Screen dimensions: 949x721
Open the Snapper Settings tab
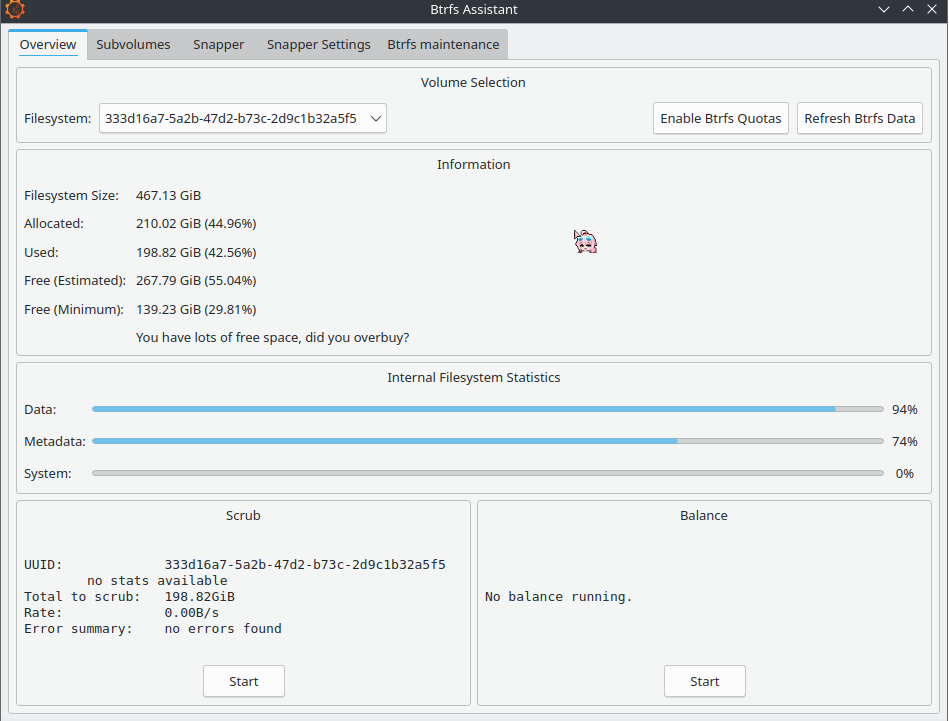[x=318, y=45]
